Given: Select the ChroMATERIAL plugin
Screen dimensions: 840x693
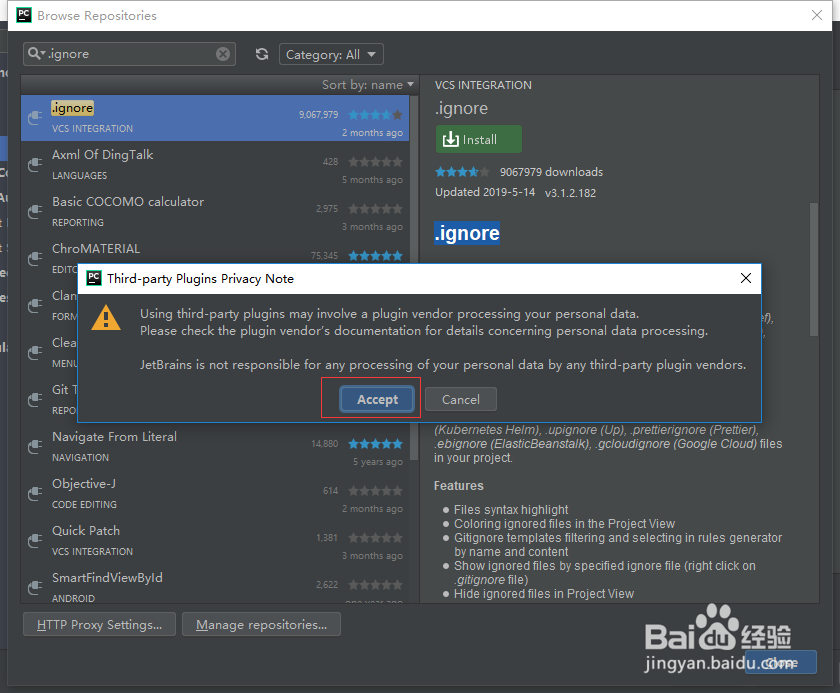Looking at the screenshot, I should click(x=215, y=250).
